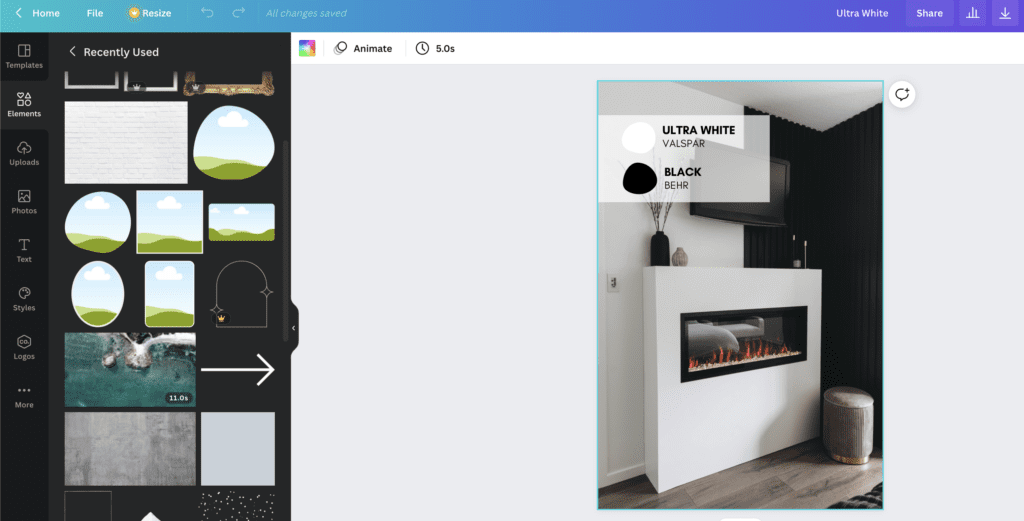Open the insights chart icon

coord(972,13)
